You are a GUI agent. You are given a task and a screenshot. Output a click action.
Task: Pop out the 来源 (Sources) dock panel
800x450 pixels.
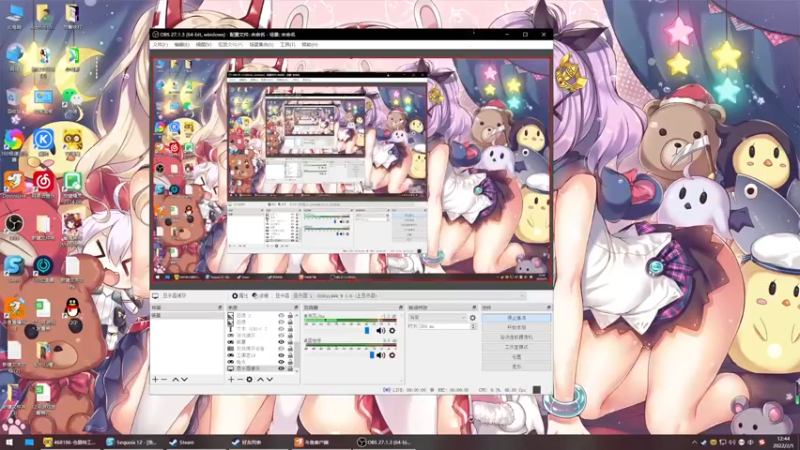pyautogui.click(x=296, y=308)
